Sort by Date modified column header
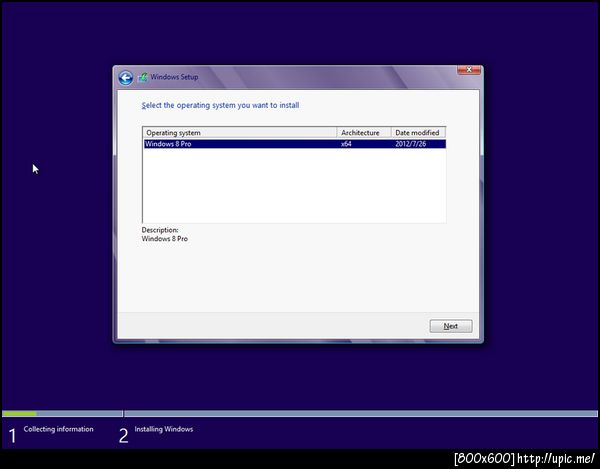This screenshot has height=469, width=600. [x=418, y=133]
